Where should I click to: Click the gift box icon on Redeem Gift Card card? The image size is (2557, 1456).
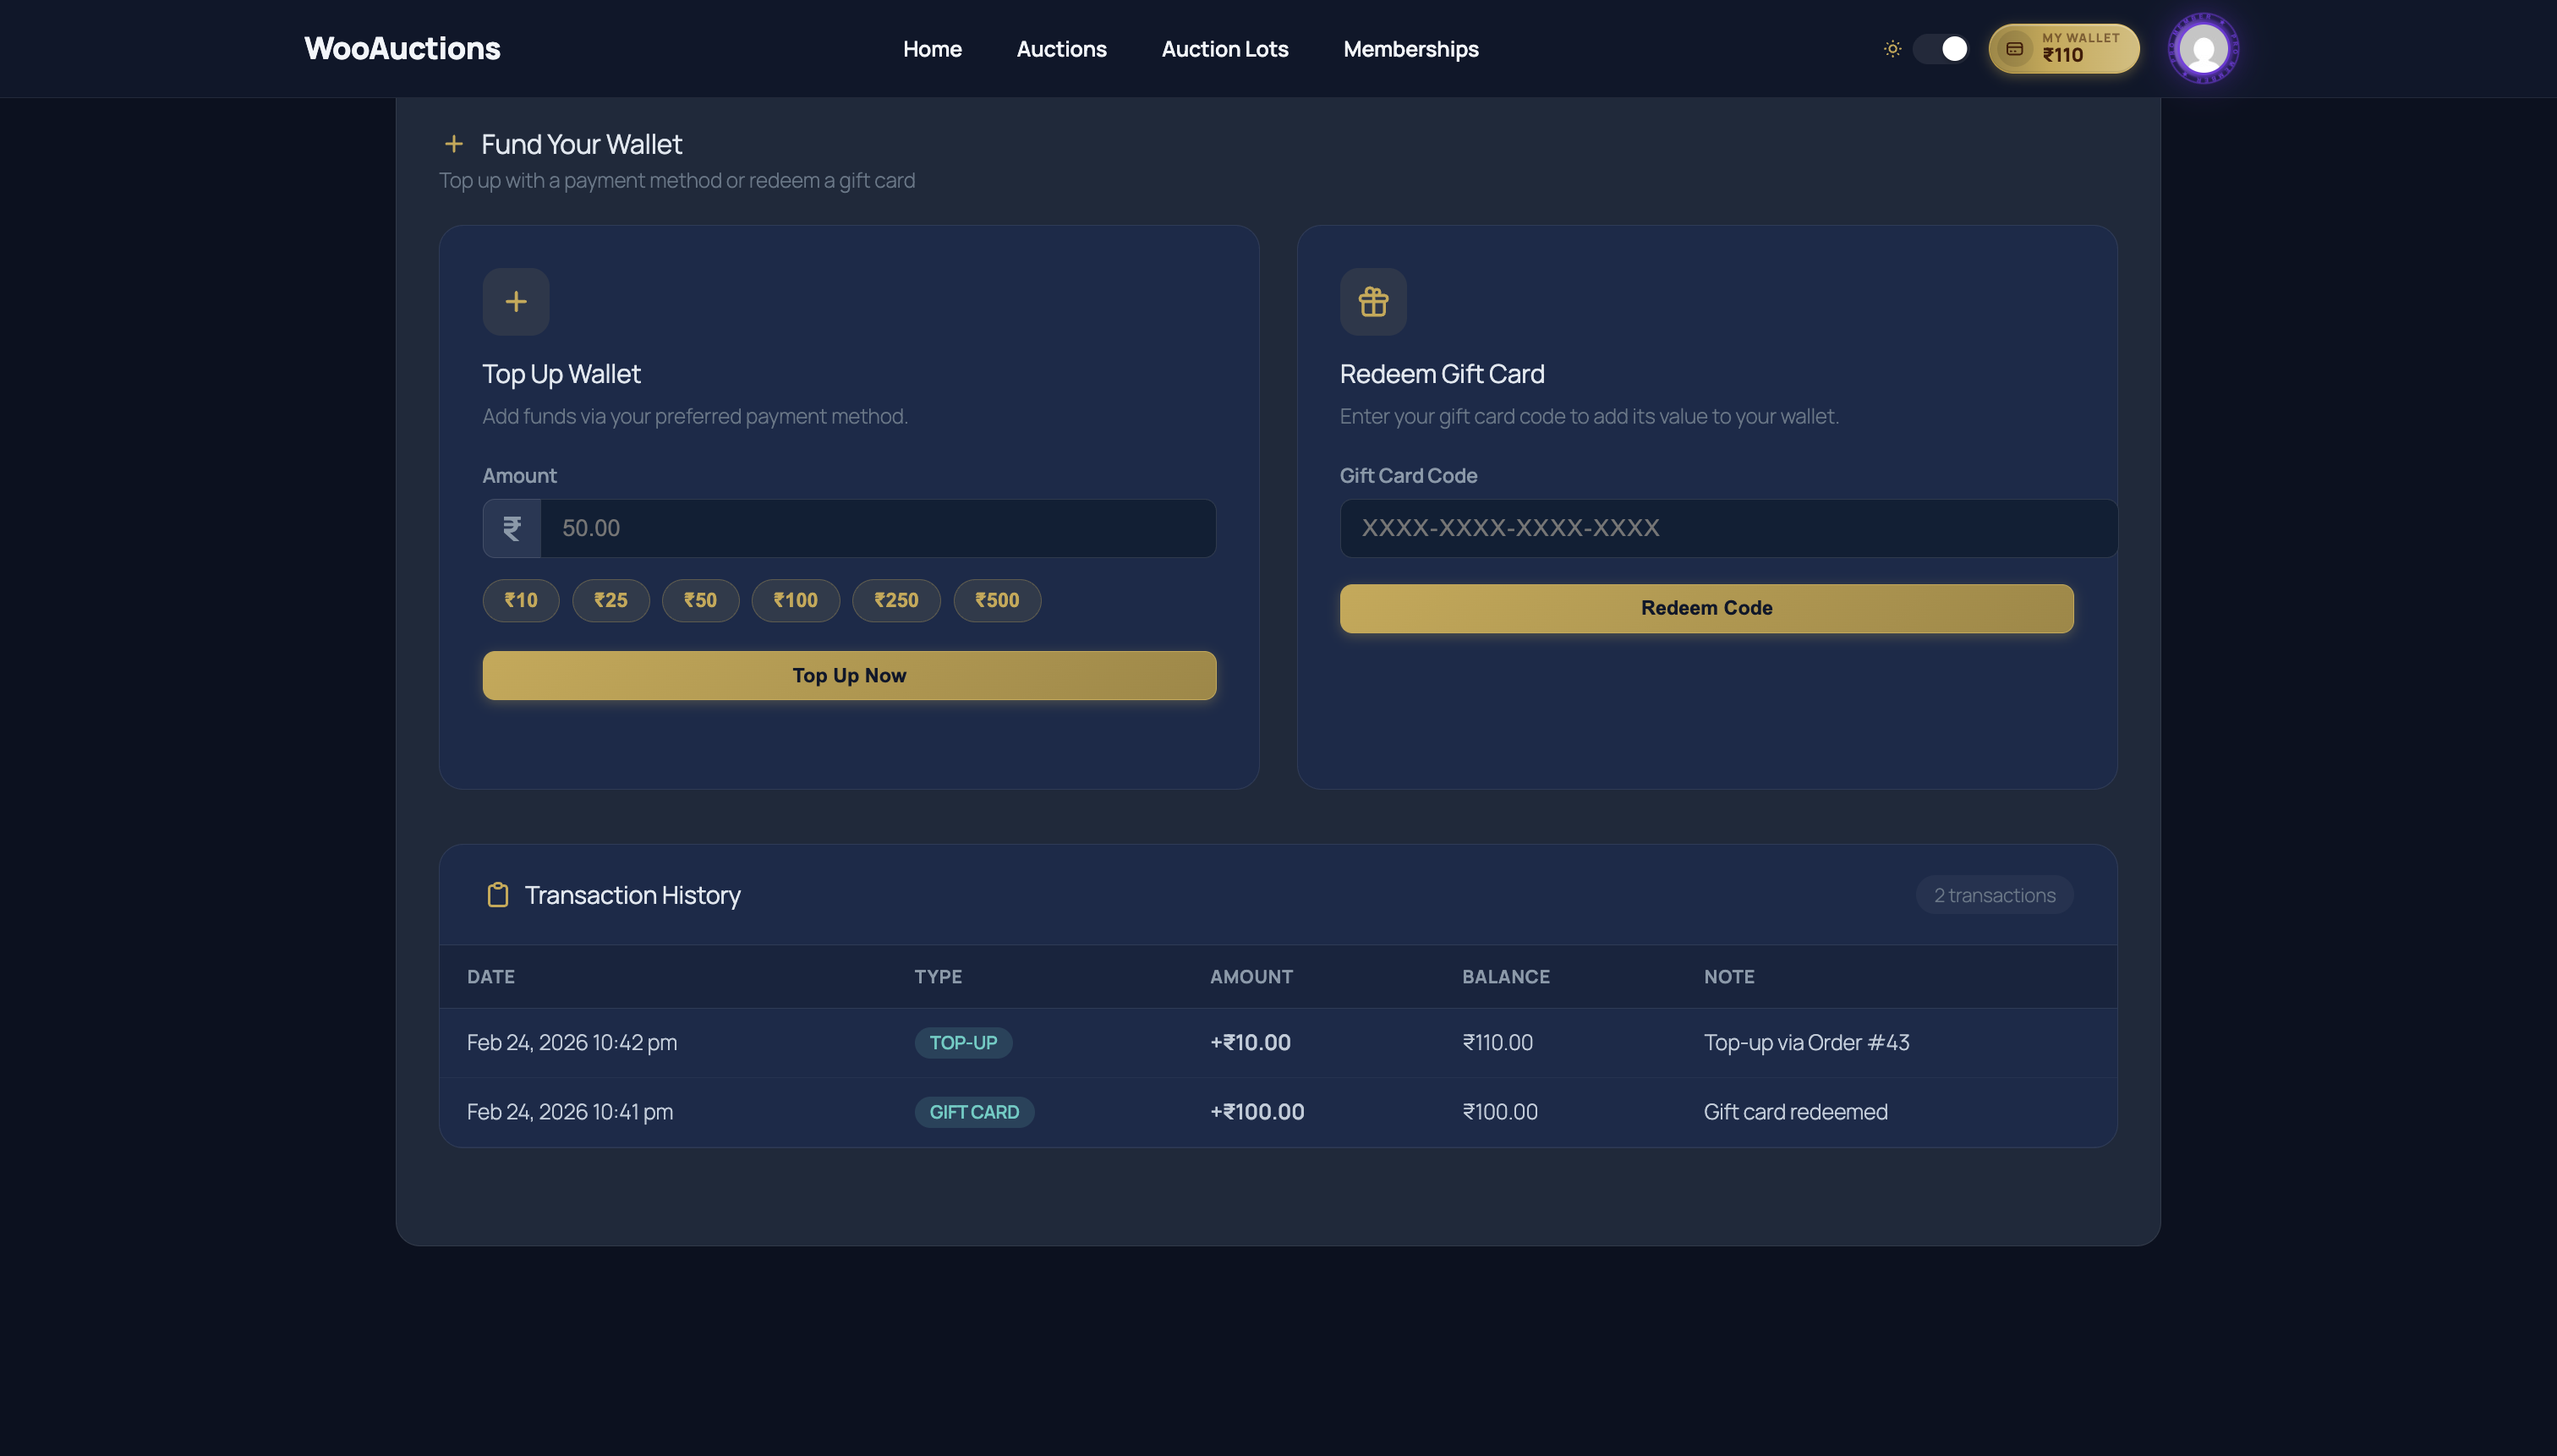(1373, 301)
